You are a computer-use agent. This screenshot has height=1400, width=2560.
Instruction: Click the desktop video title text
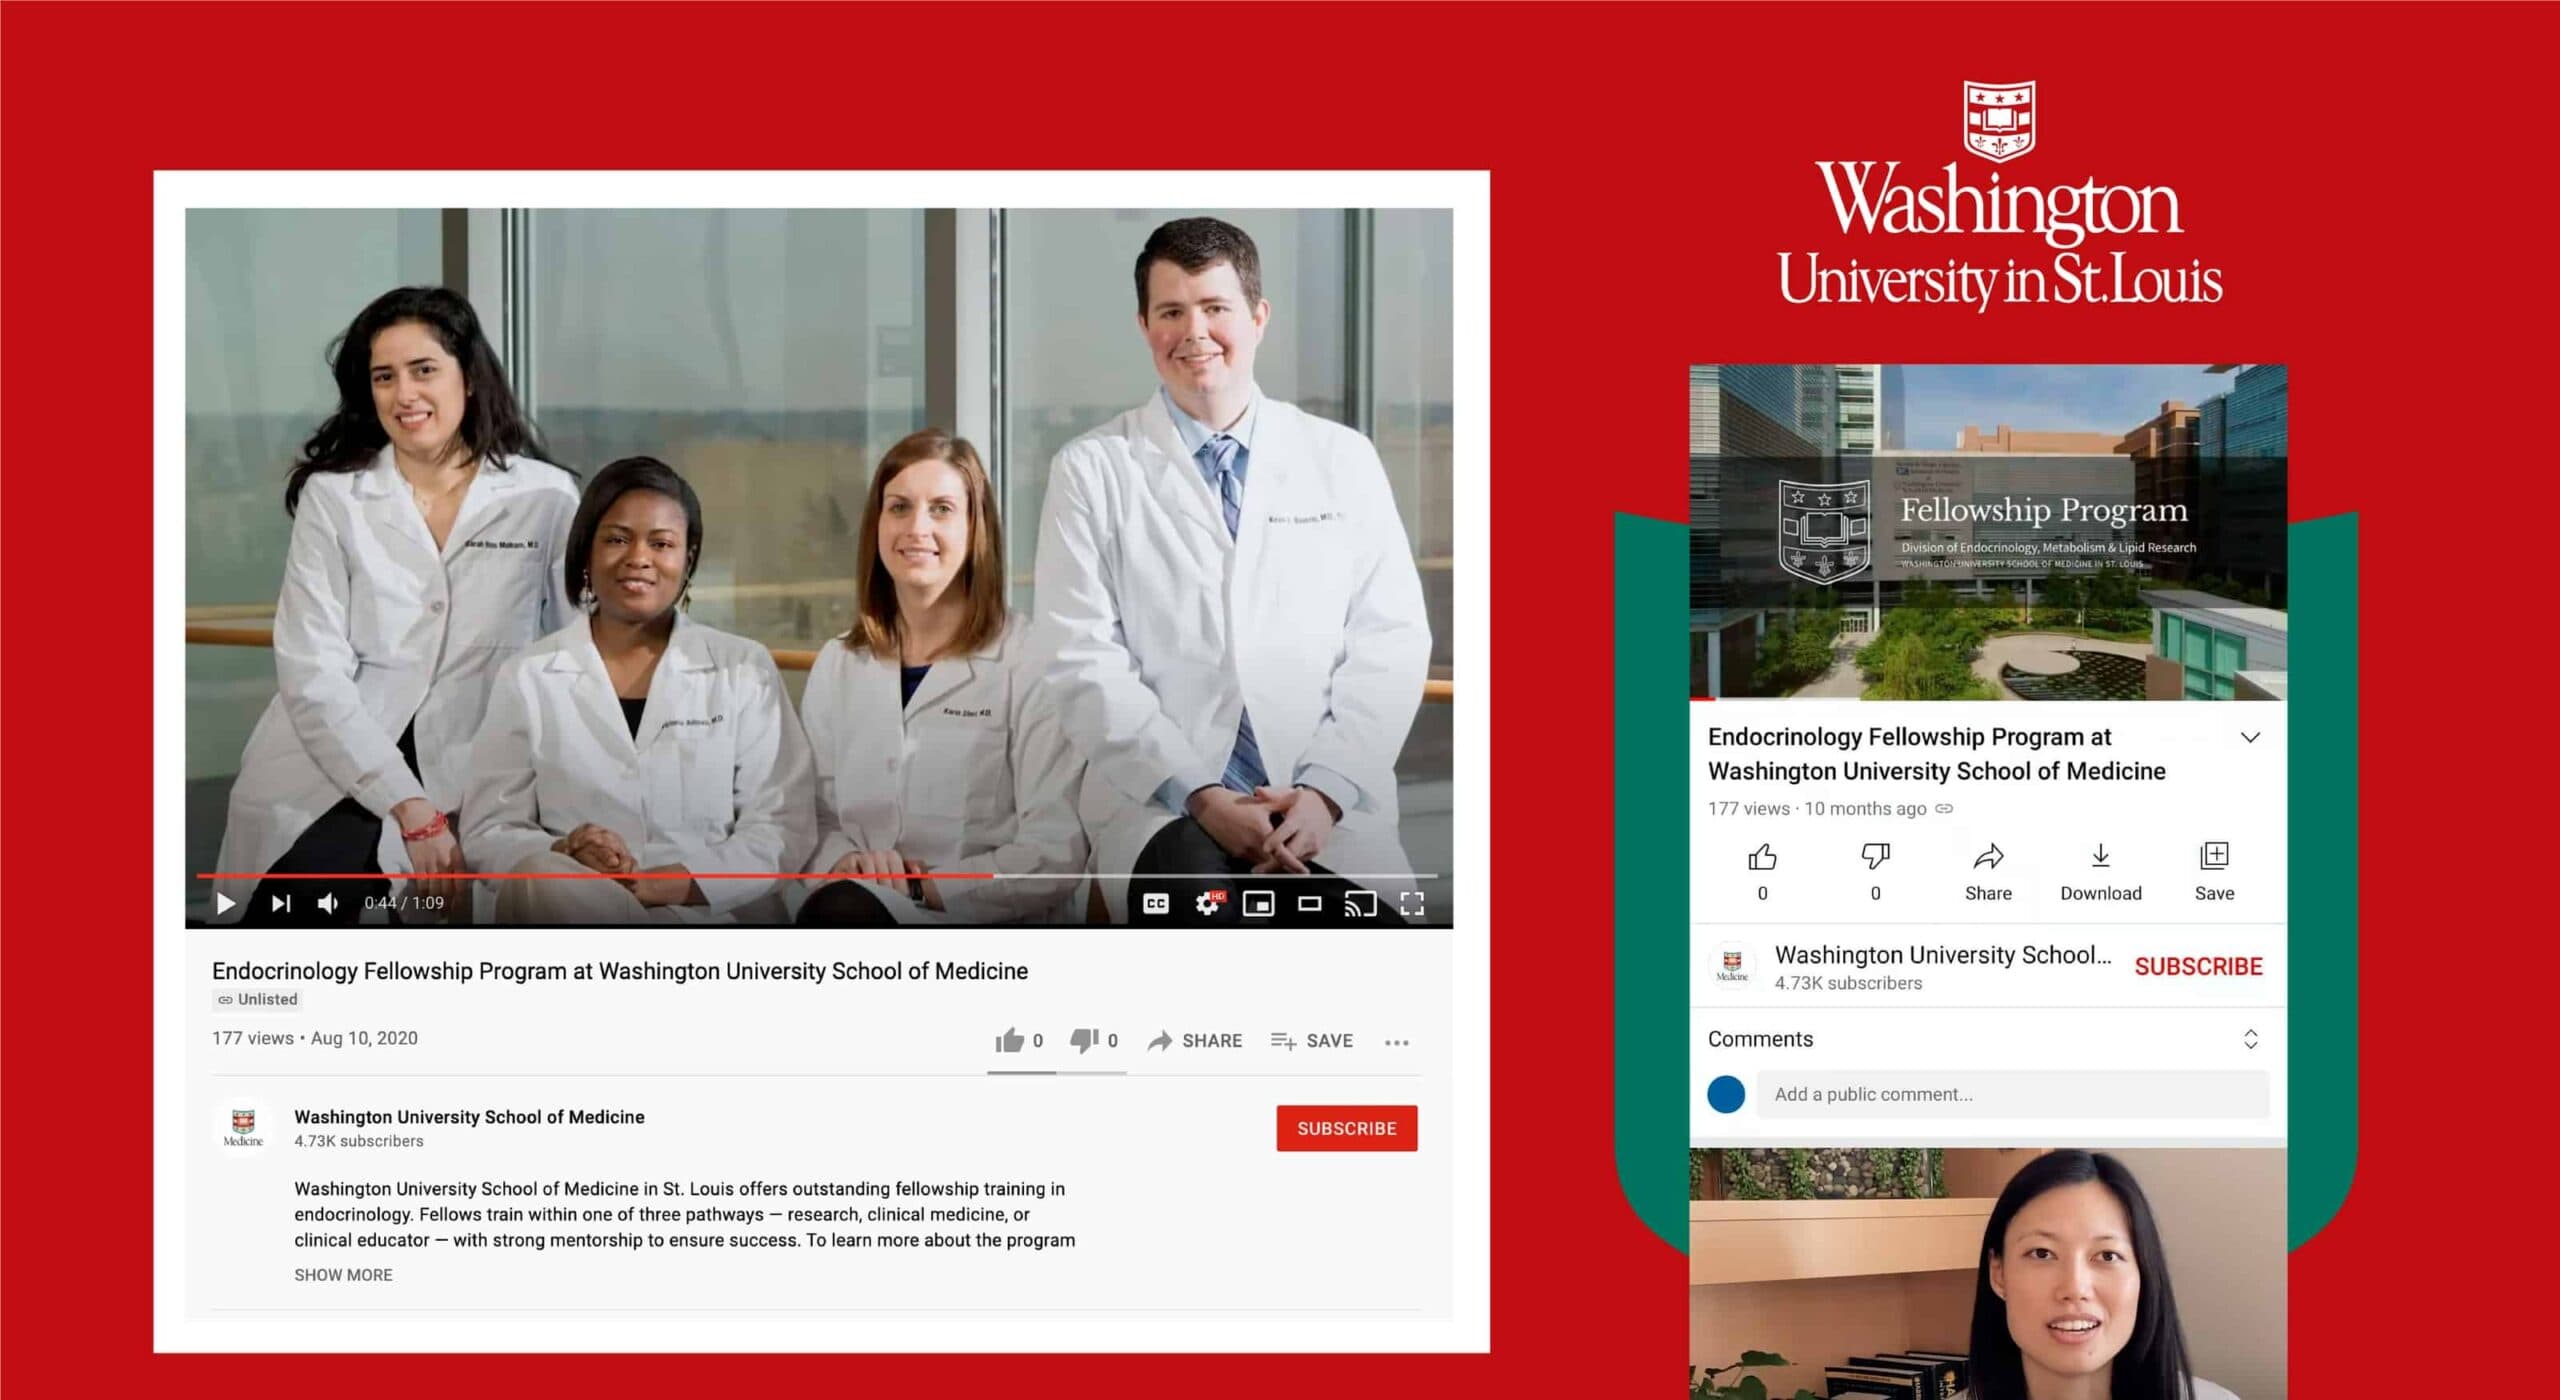pyautogui.click(x=620, y=971)
